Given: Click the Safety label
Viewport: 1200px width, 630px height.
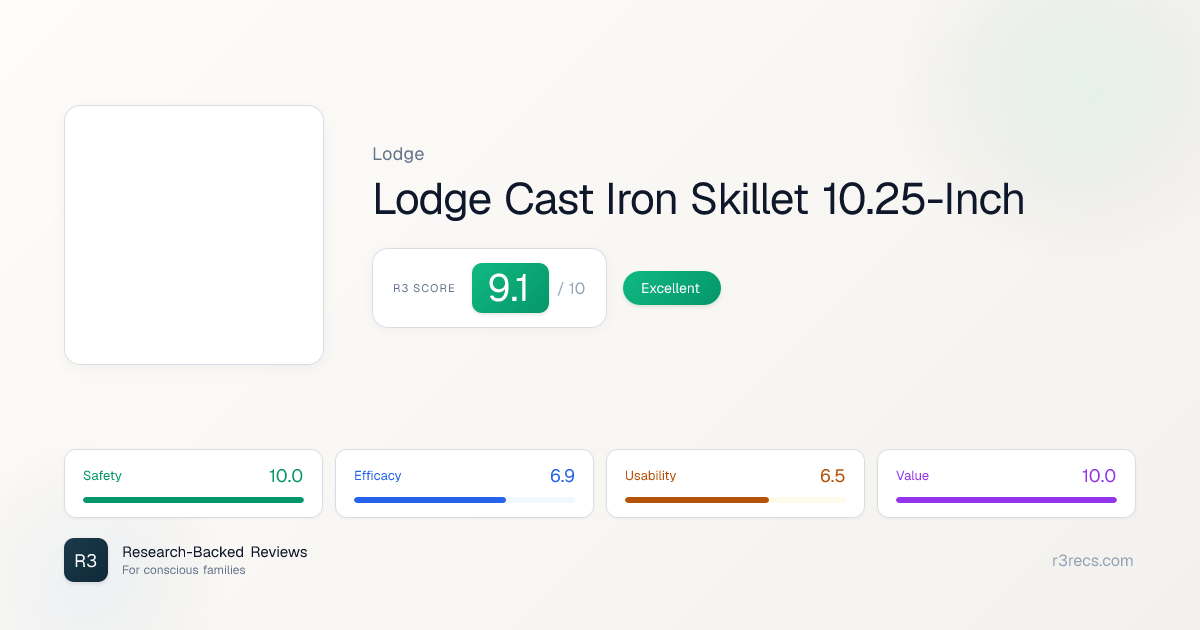Looking at the screenshot, I should click(x=102, y=476).
